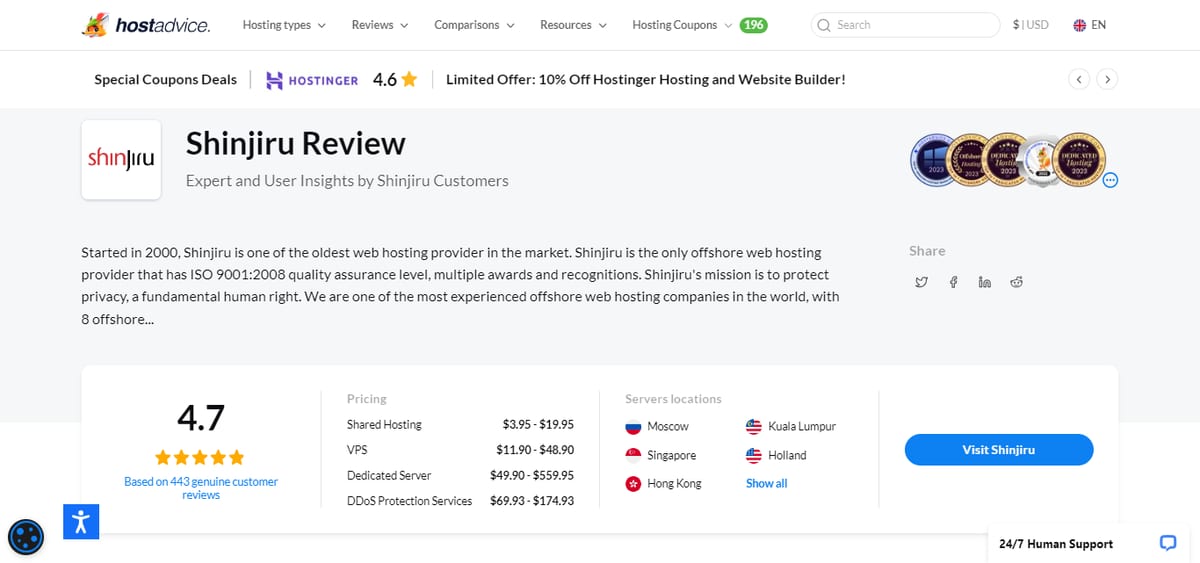
Task: Click the Hostinger logo
Action: click(312, 80)
